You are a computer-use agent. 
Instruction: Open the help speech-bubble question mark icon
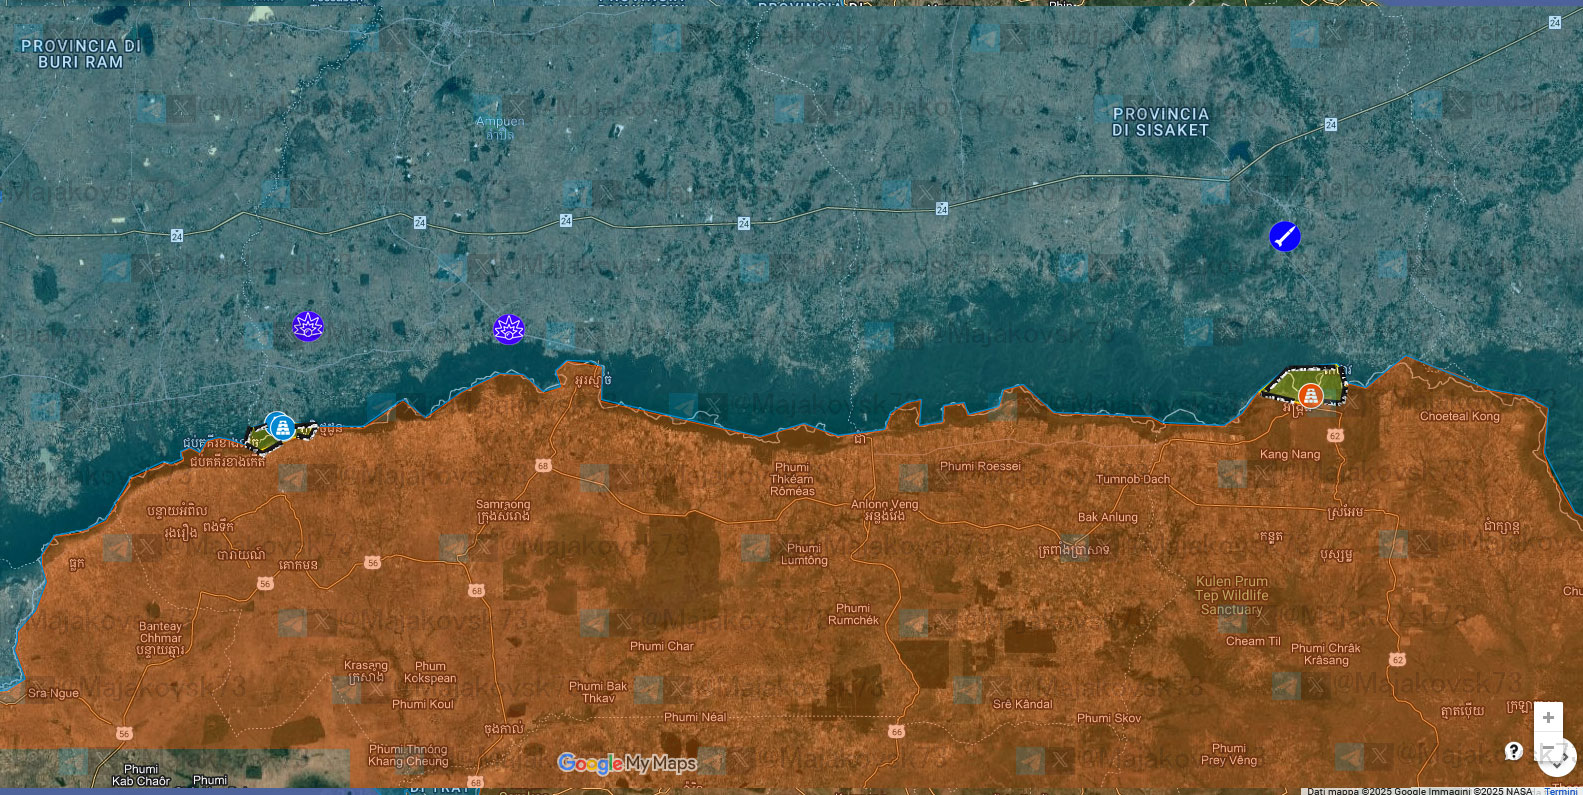[x=1514, y=751]
